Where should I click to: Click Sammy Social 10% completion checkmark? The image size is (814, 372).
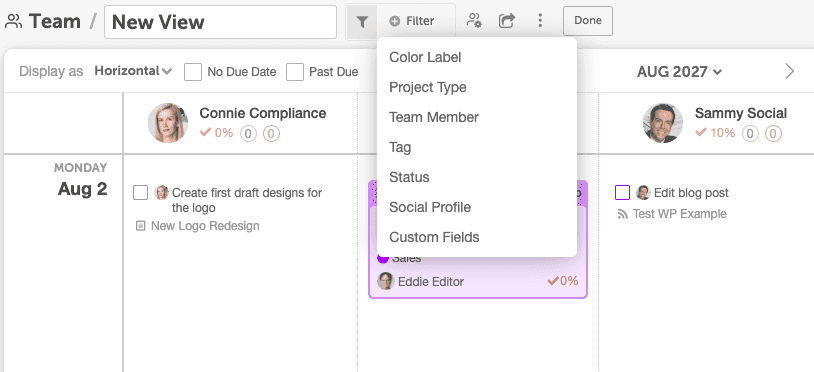[x=701, y=133]
